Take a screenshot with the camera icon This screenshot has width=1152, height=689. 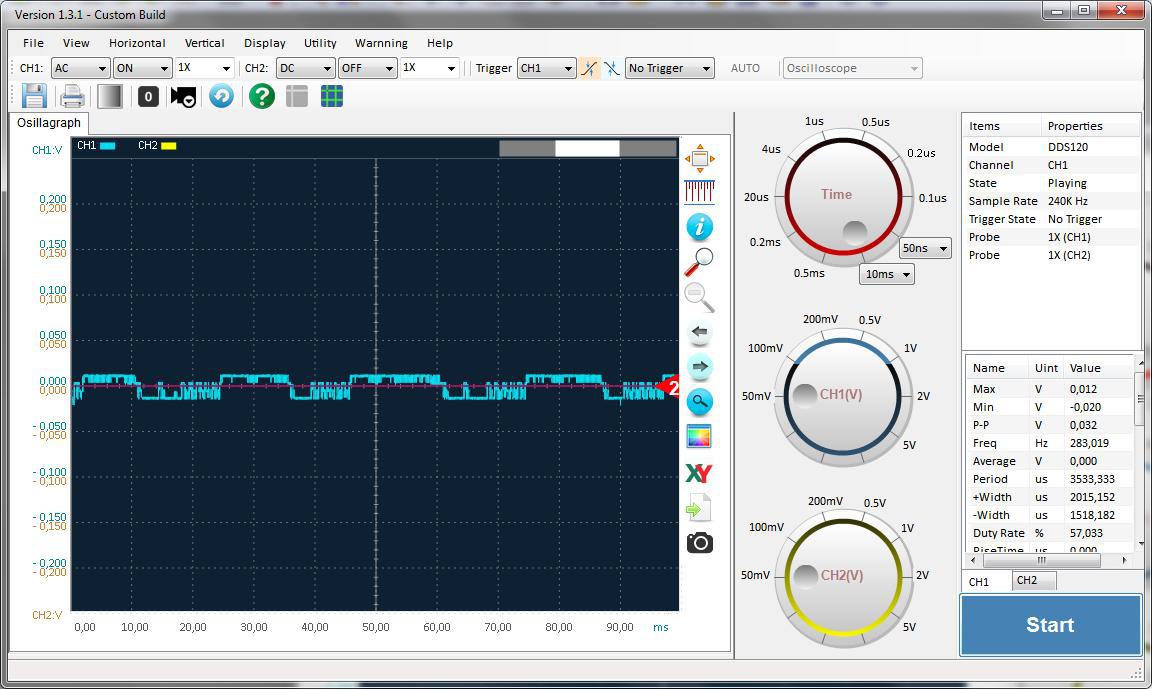pyautogui.click(x=699, y=543)
